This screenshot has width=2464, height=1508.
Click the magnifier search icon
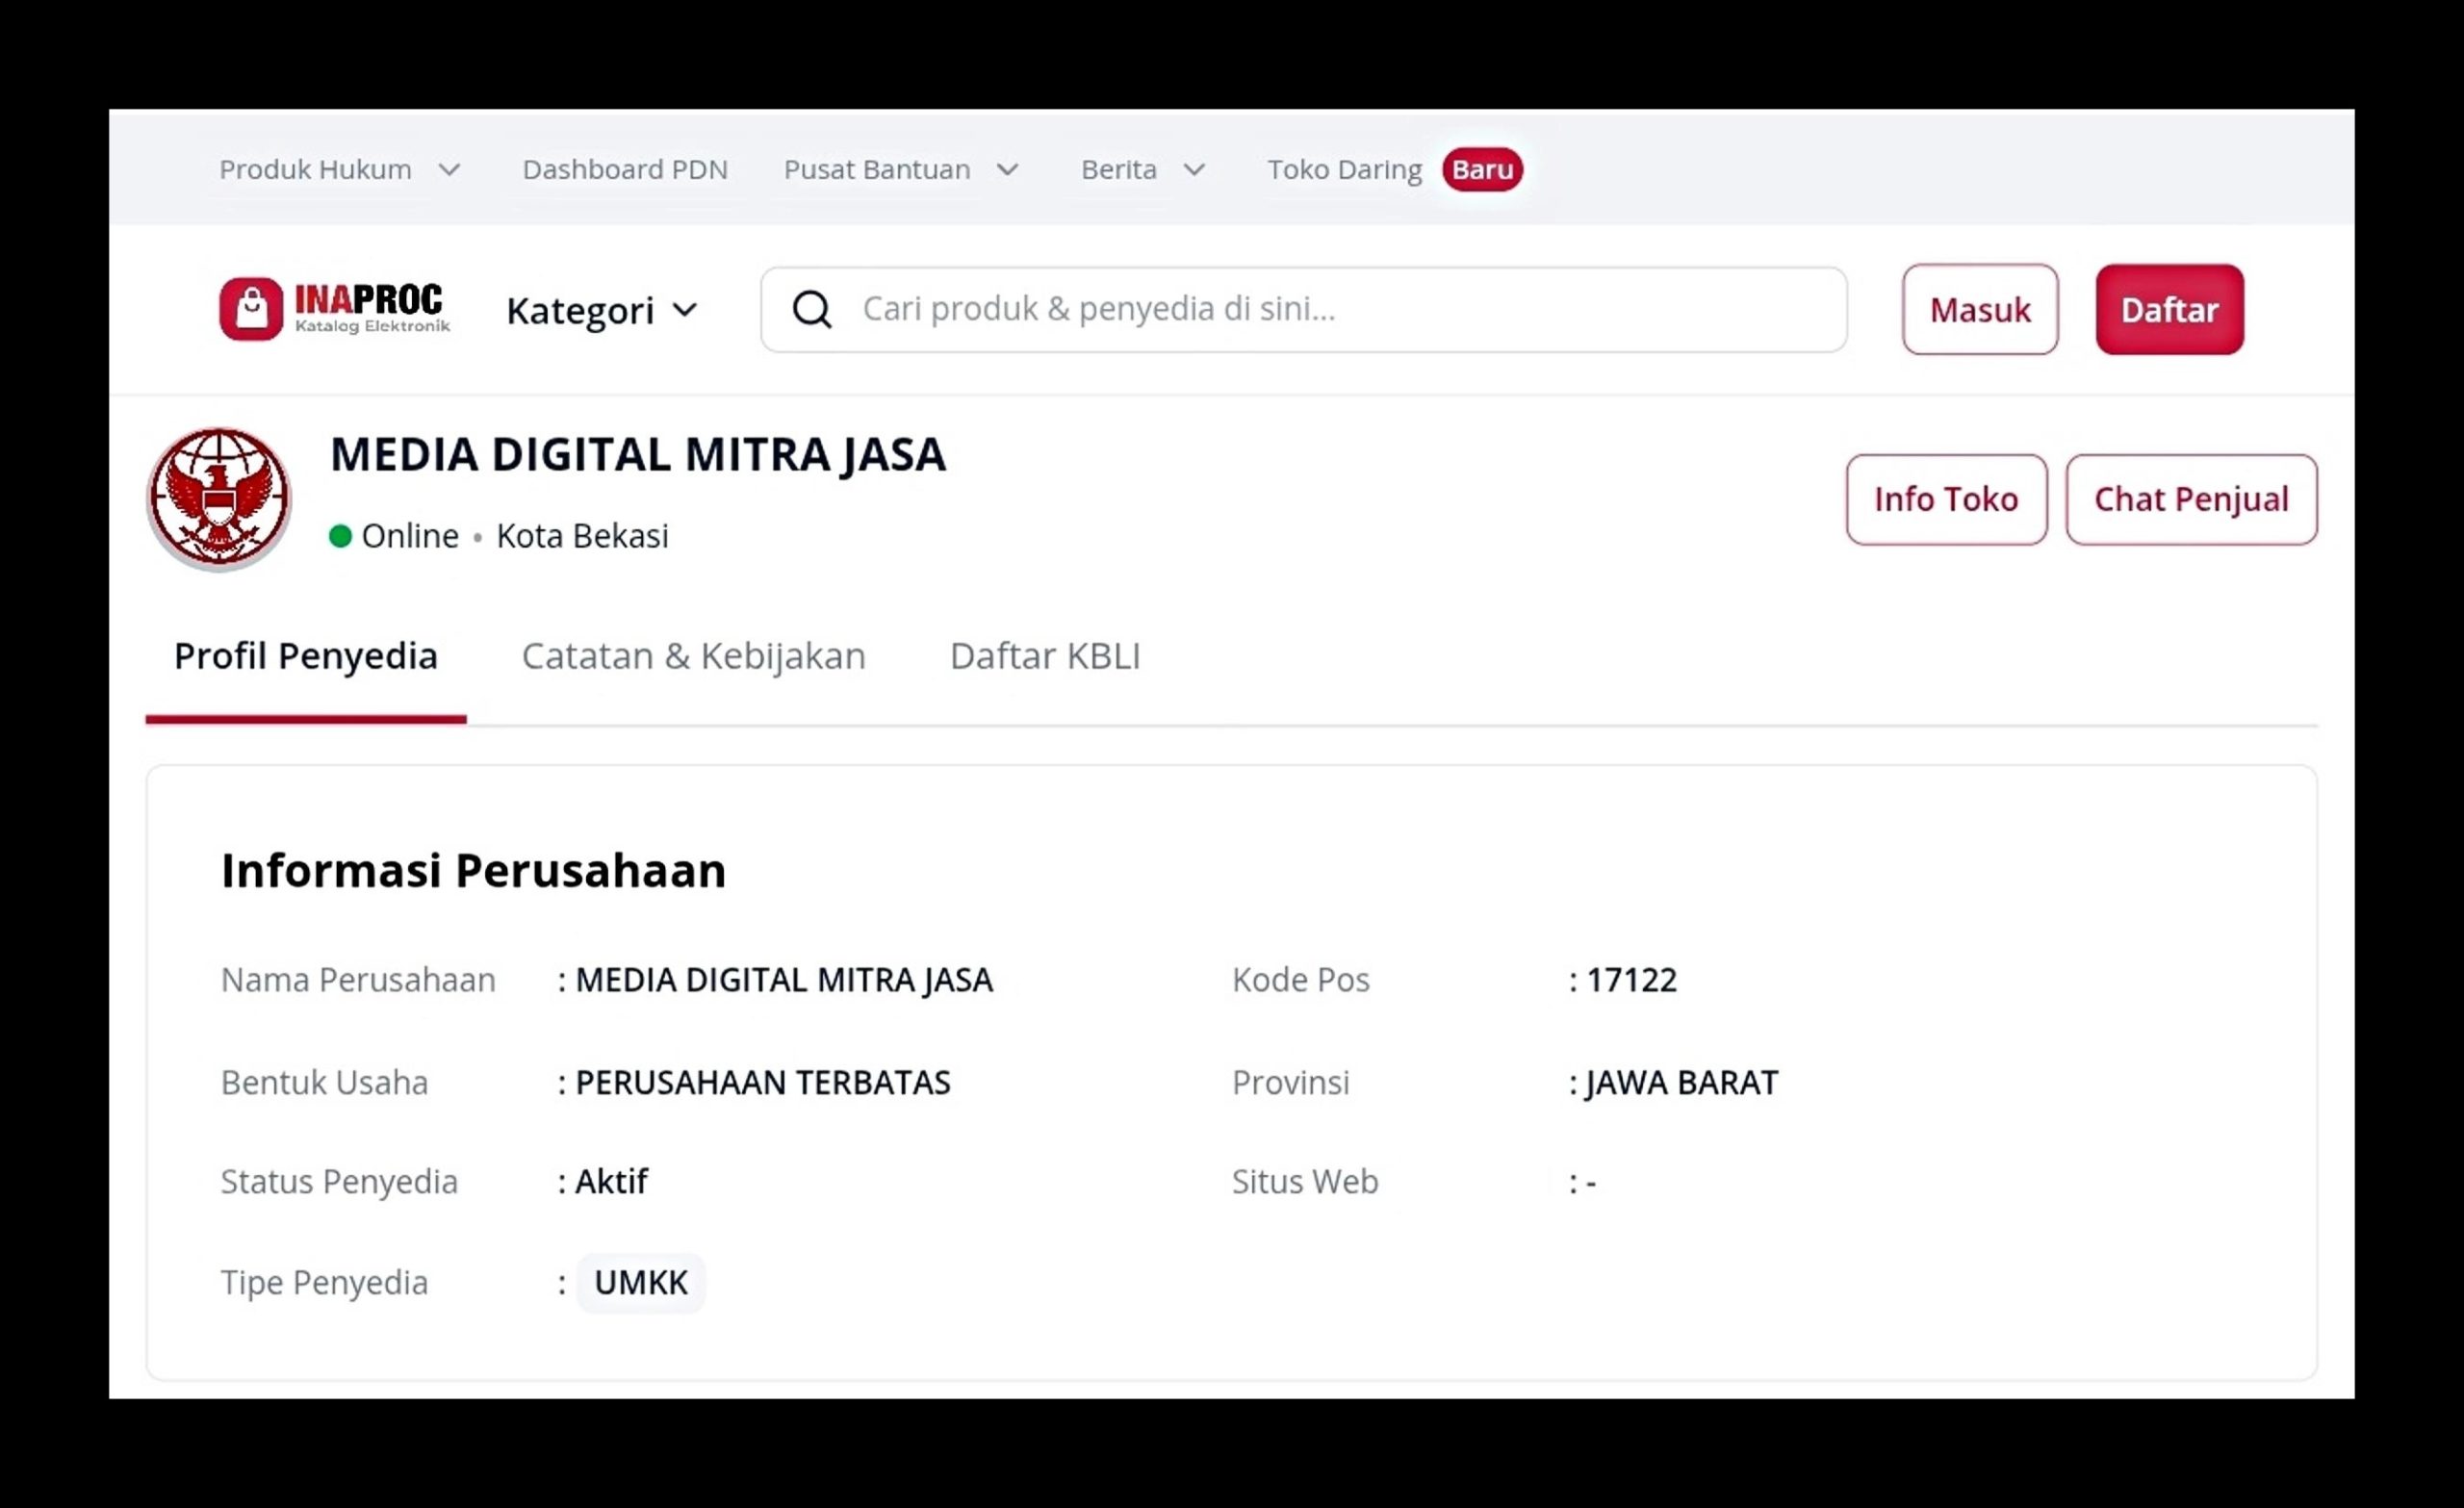click(811, 309)
